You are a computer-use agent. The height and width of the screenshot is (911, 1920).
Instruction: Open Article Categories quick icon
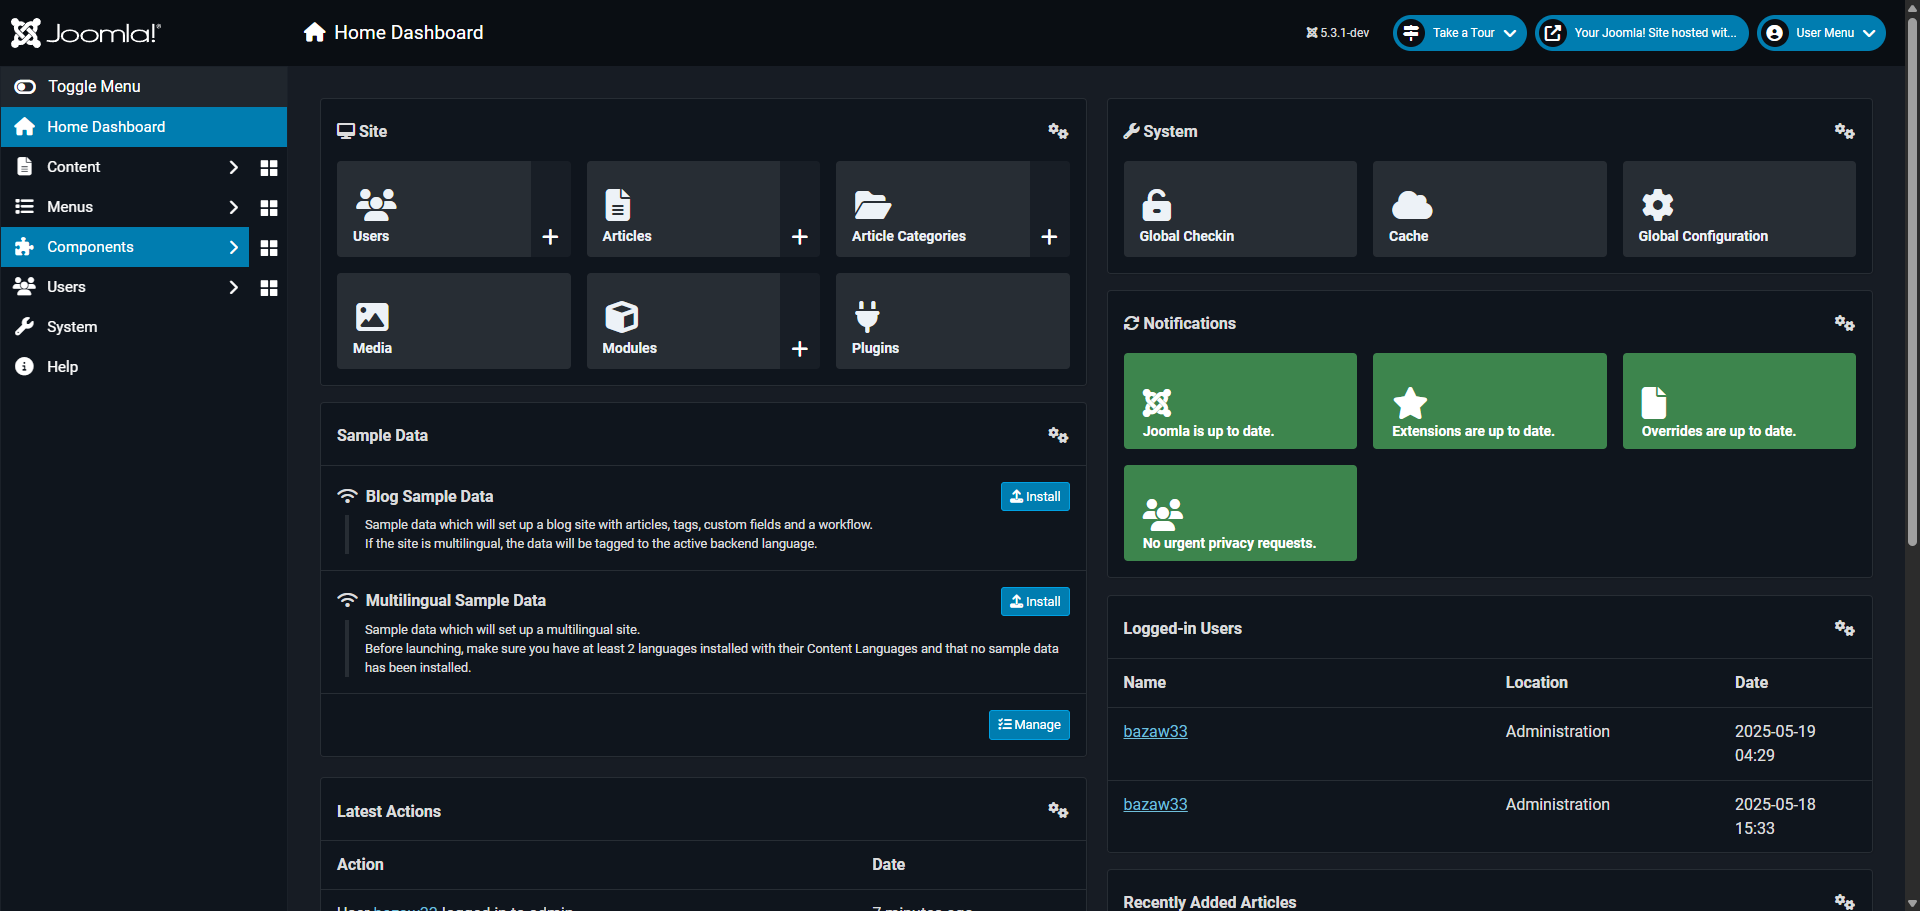(x=932, y=209)
